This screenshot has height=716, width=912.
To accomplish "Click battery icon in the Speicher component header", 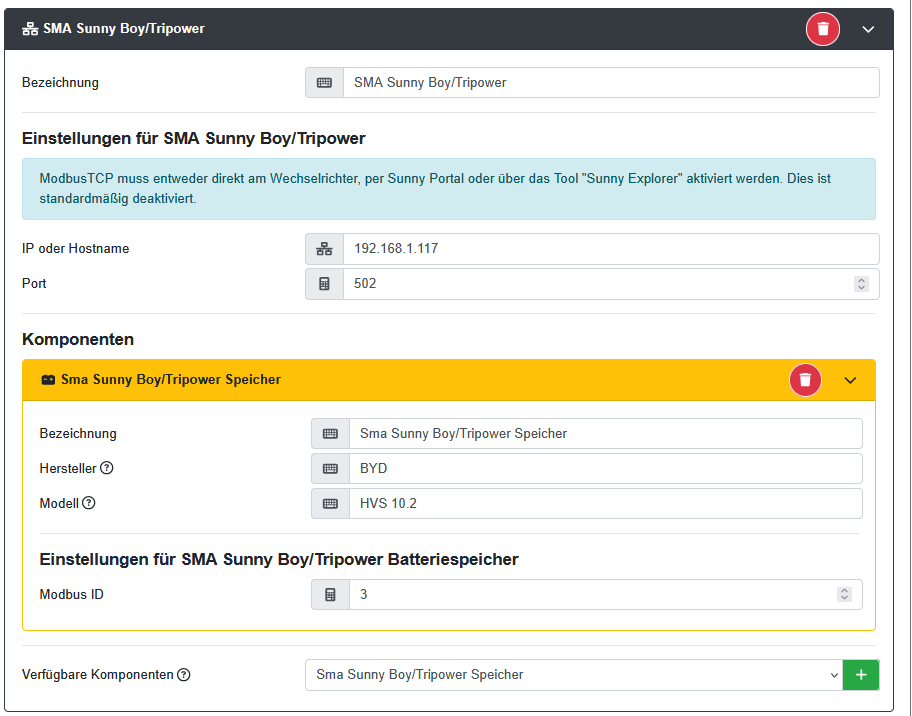I will (48, 380).
